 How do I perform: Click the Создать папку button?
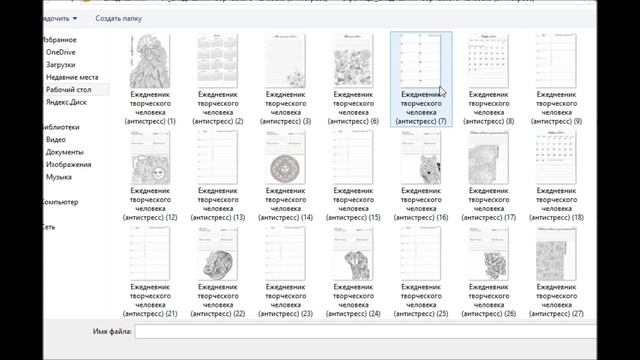tap(118, 18)
